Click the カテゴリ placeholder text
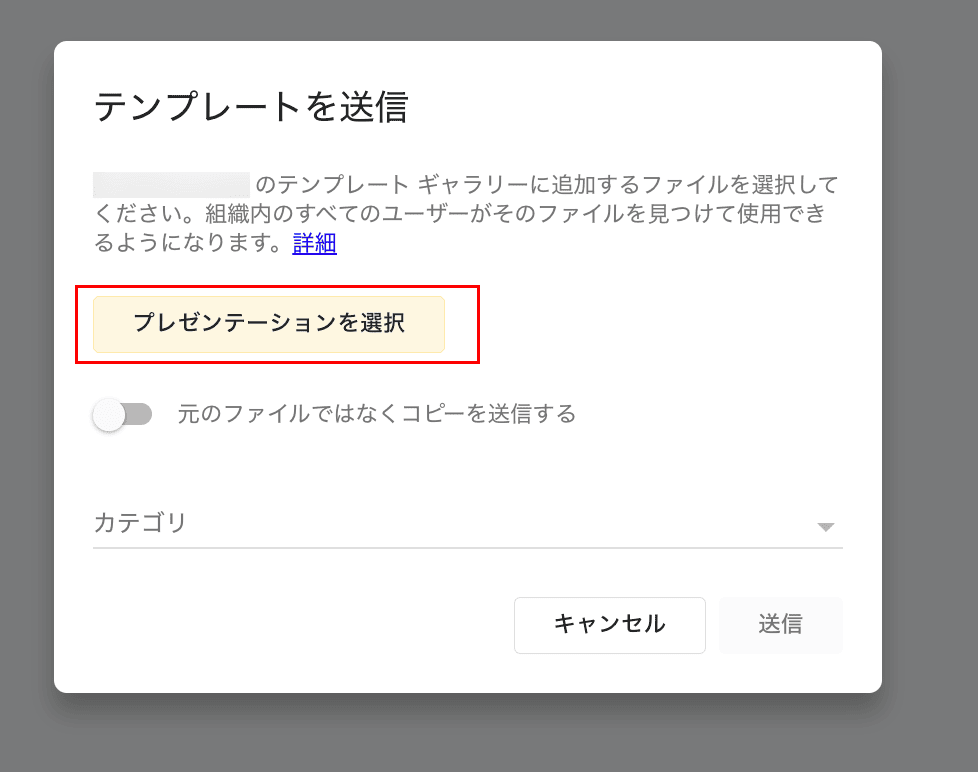The image size is (978, 772). pos(140,523)
